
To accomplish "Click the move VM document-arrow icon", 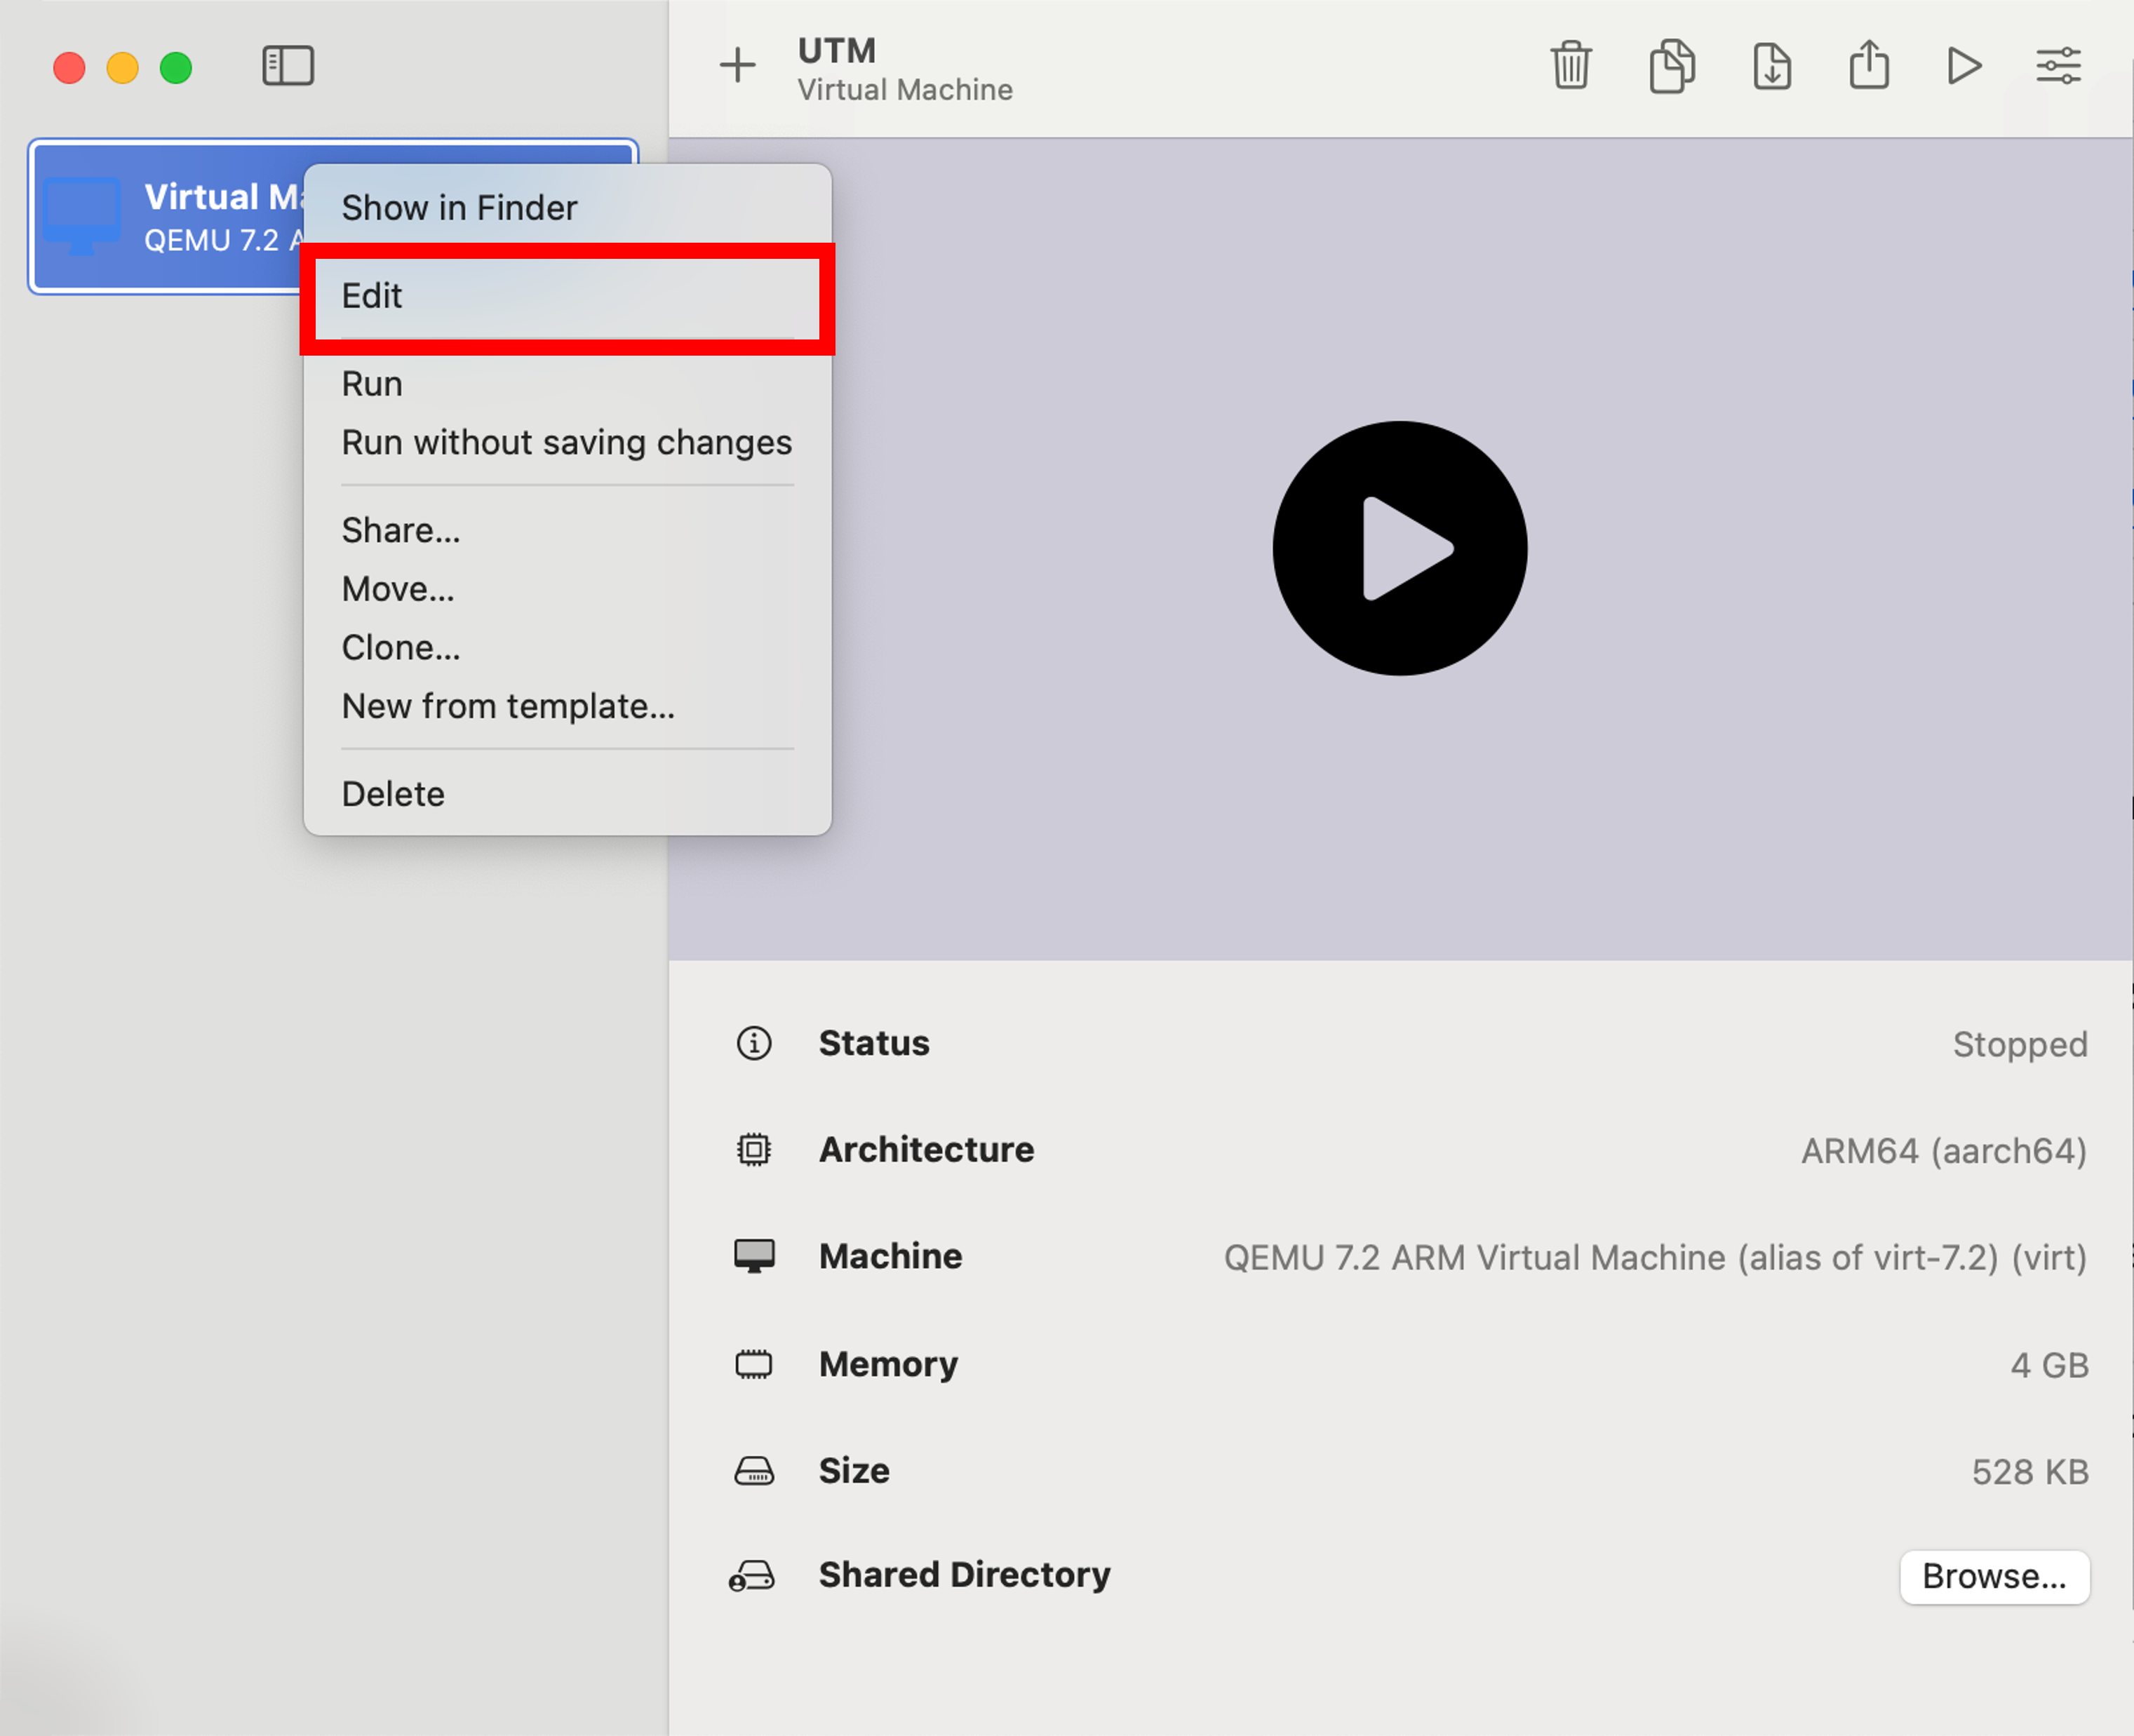I will point(1772,66).
